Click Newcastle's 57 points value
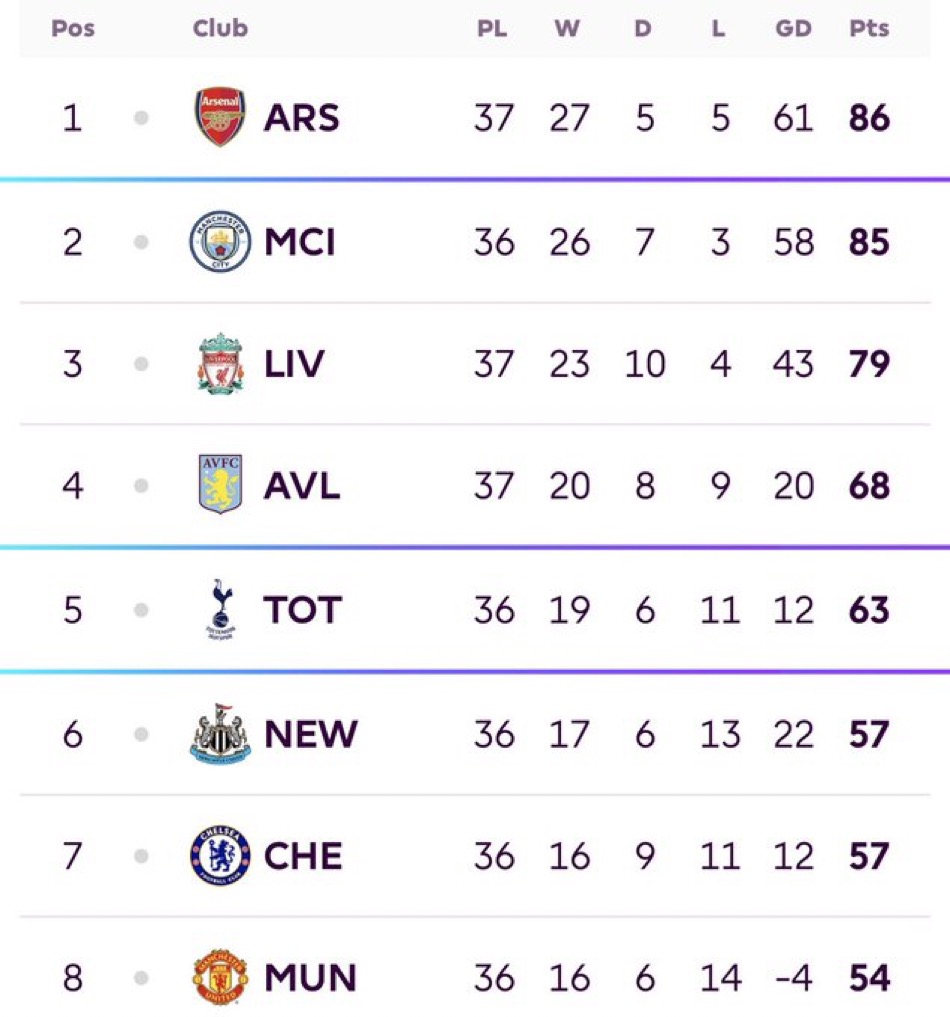The height and width of the screenshot is (1017, 950). click(x=869, y=735)
